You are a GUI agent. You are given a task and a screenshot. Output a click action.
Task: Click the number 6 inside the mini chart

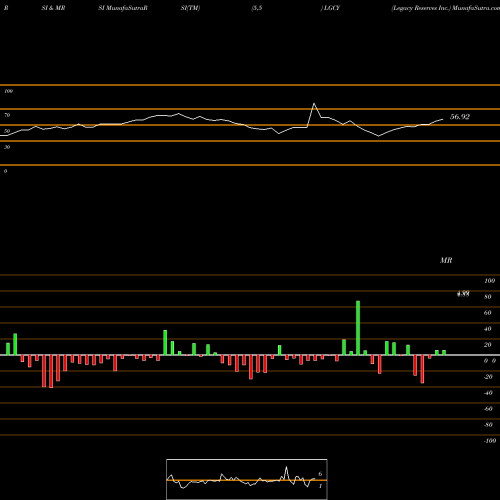[x=320, y=474]
